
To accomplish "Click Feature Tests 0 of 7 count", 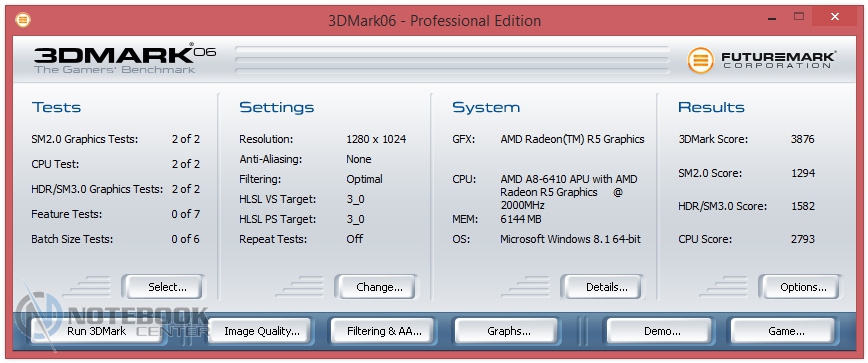I will tap(185, 214).
